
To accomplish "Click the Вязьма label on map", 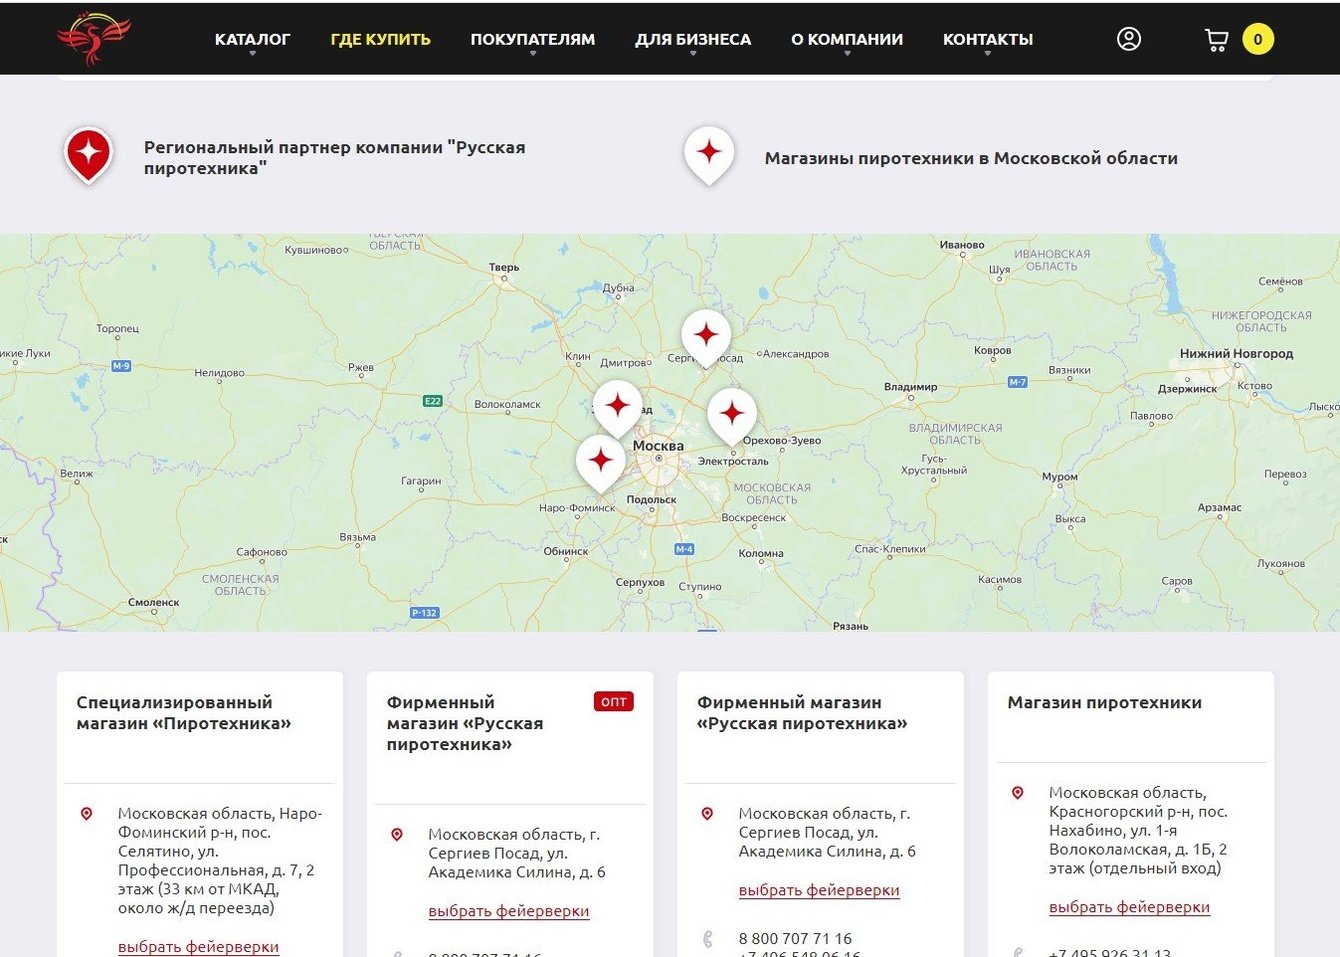I will pyautogui.click(x=358, y=537).
